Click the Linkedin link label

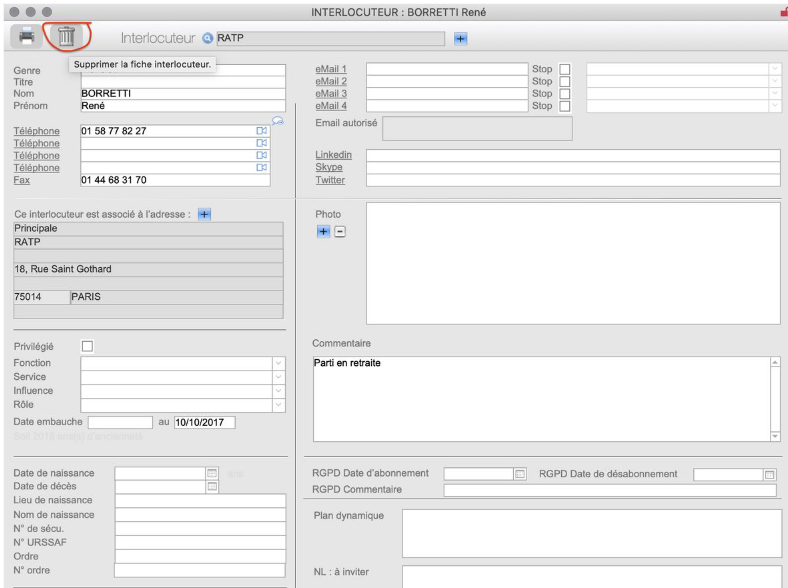point(333,155)
